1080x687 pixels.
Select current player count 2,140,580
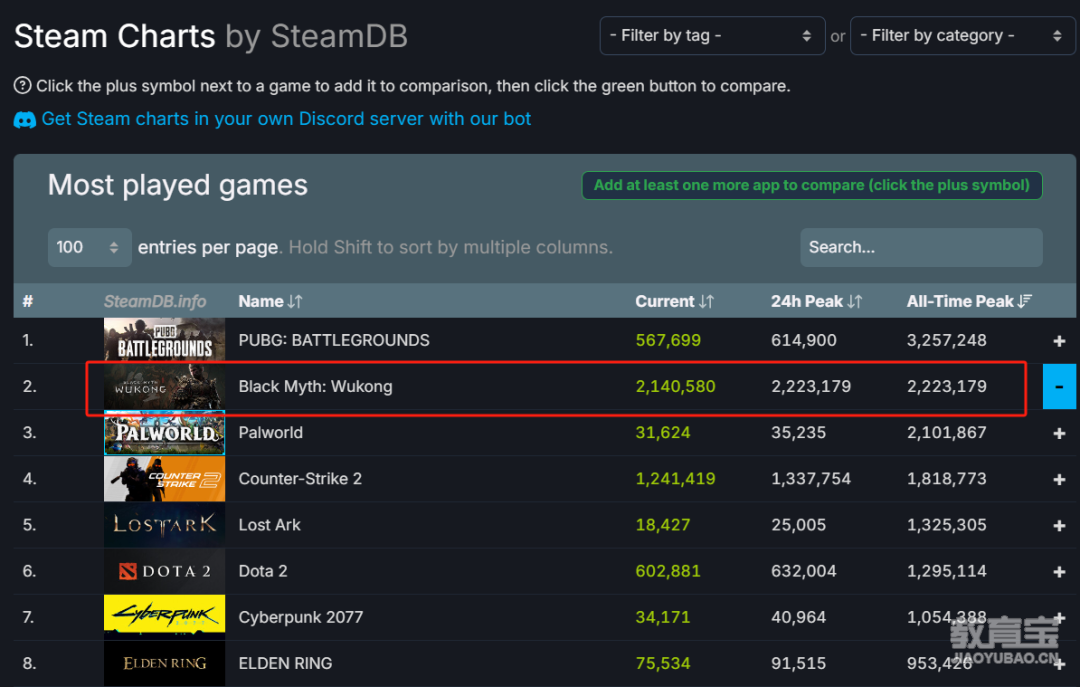[x=676, y=387]
